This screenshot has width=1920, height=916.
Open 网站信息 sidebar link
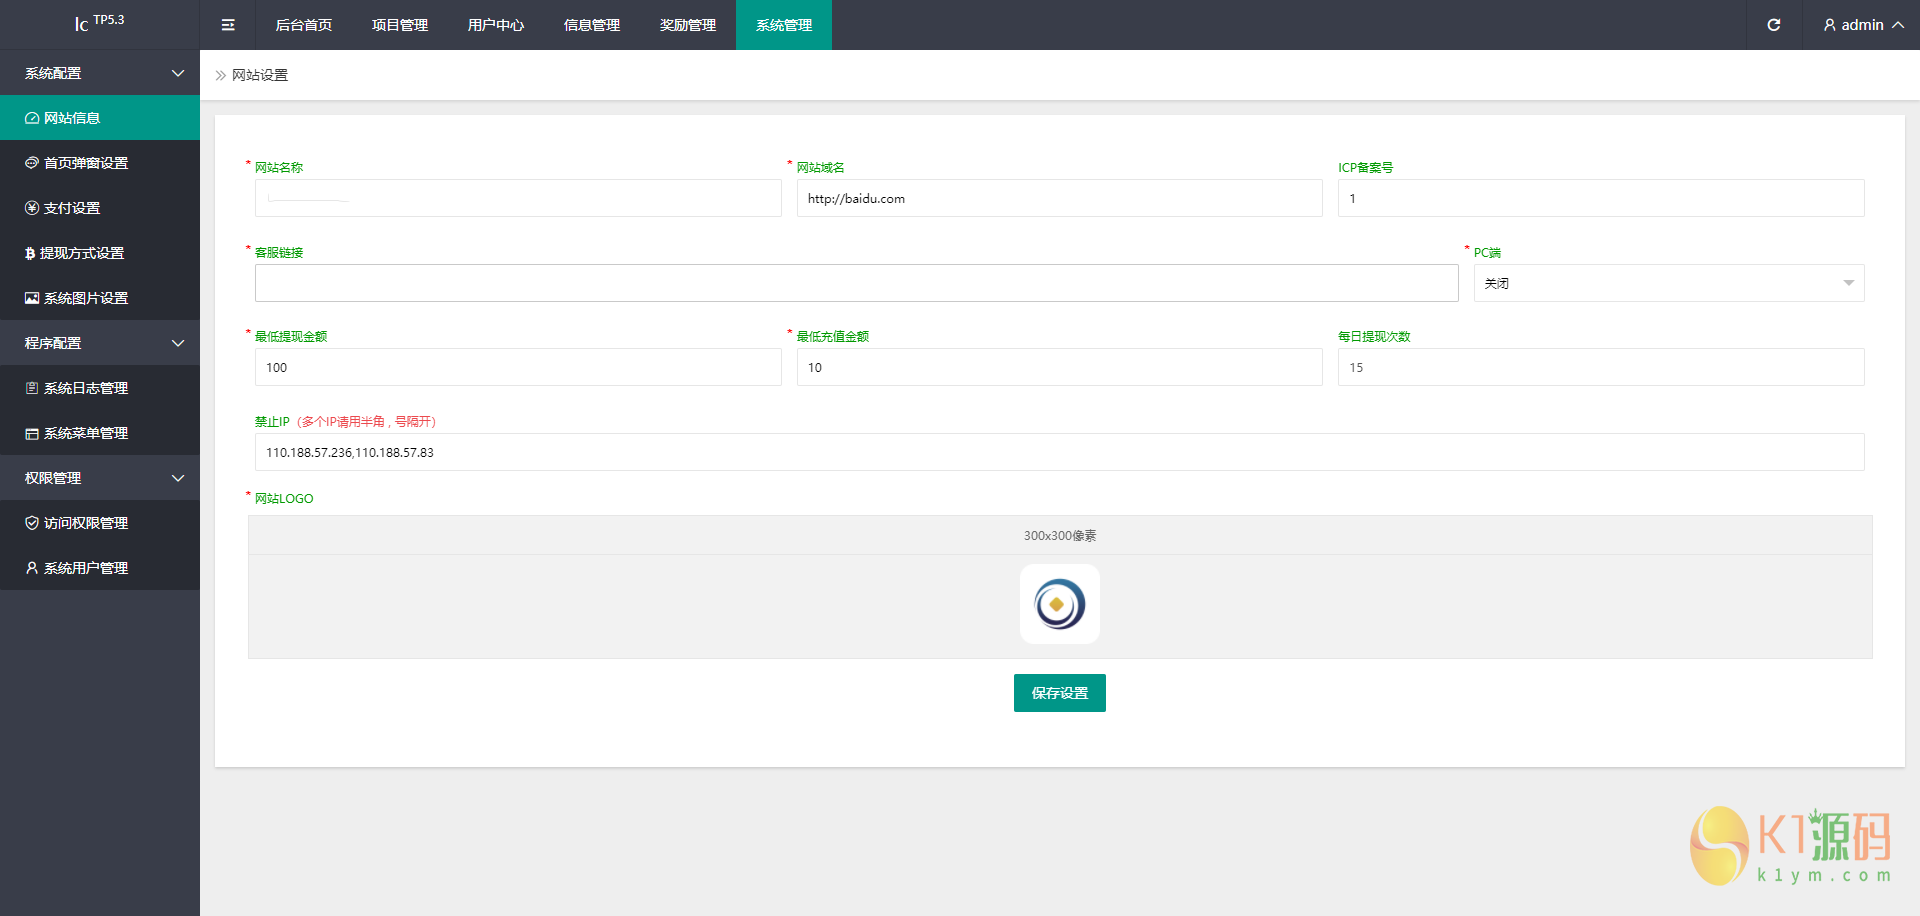point(100,118)
